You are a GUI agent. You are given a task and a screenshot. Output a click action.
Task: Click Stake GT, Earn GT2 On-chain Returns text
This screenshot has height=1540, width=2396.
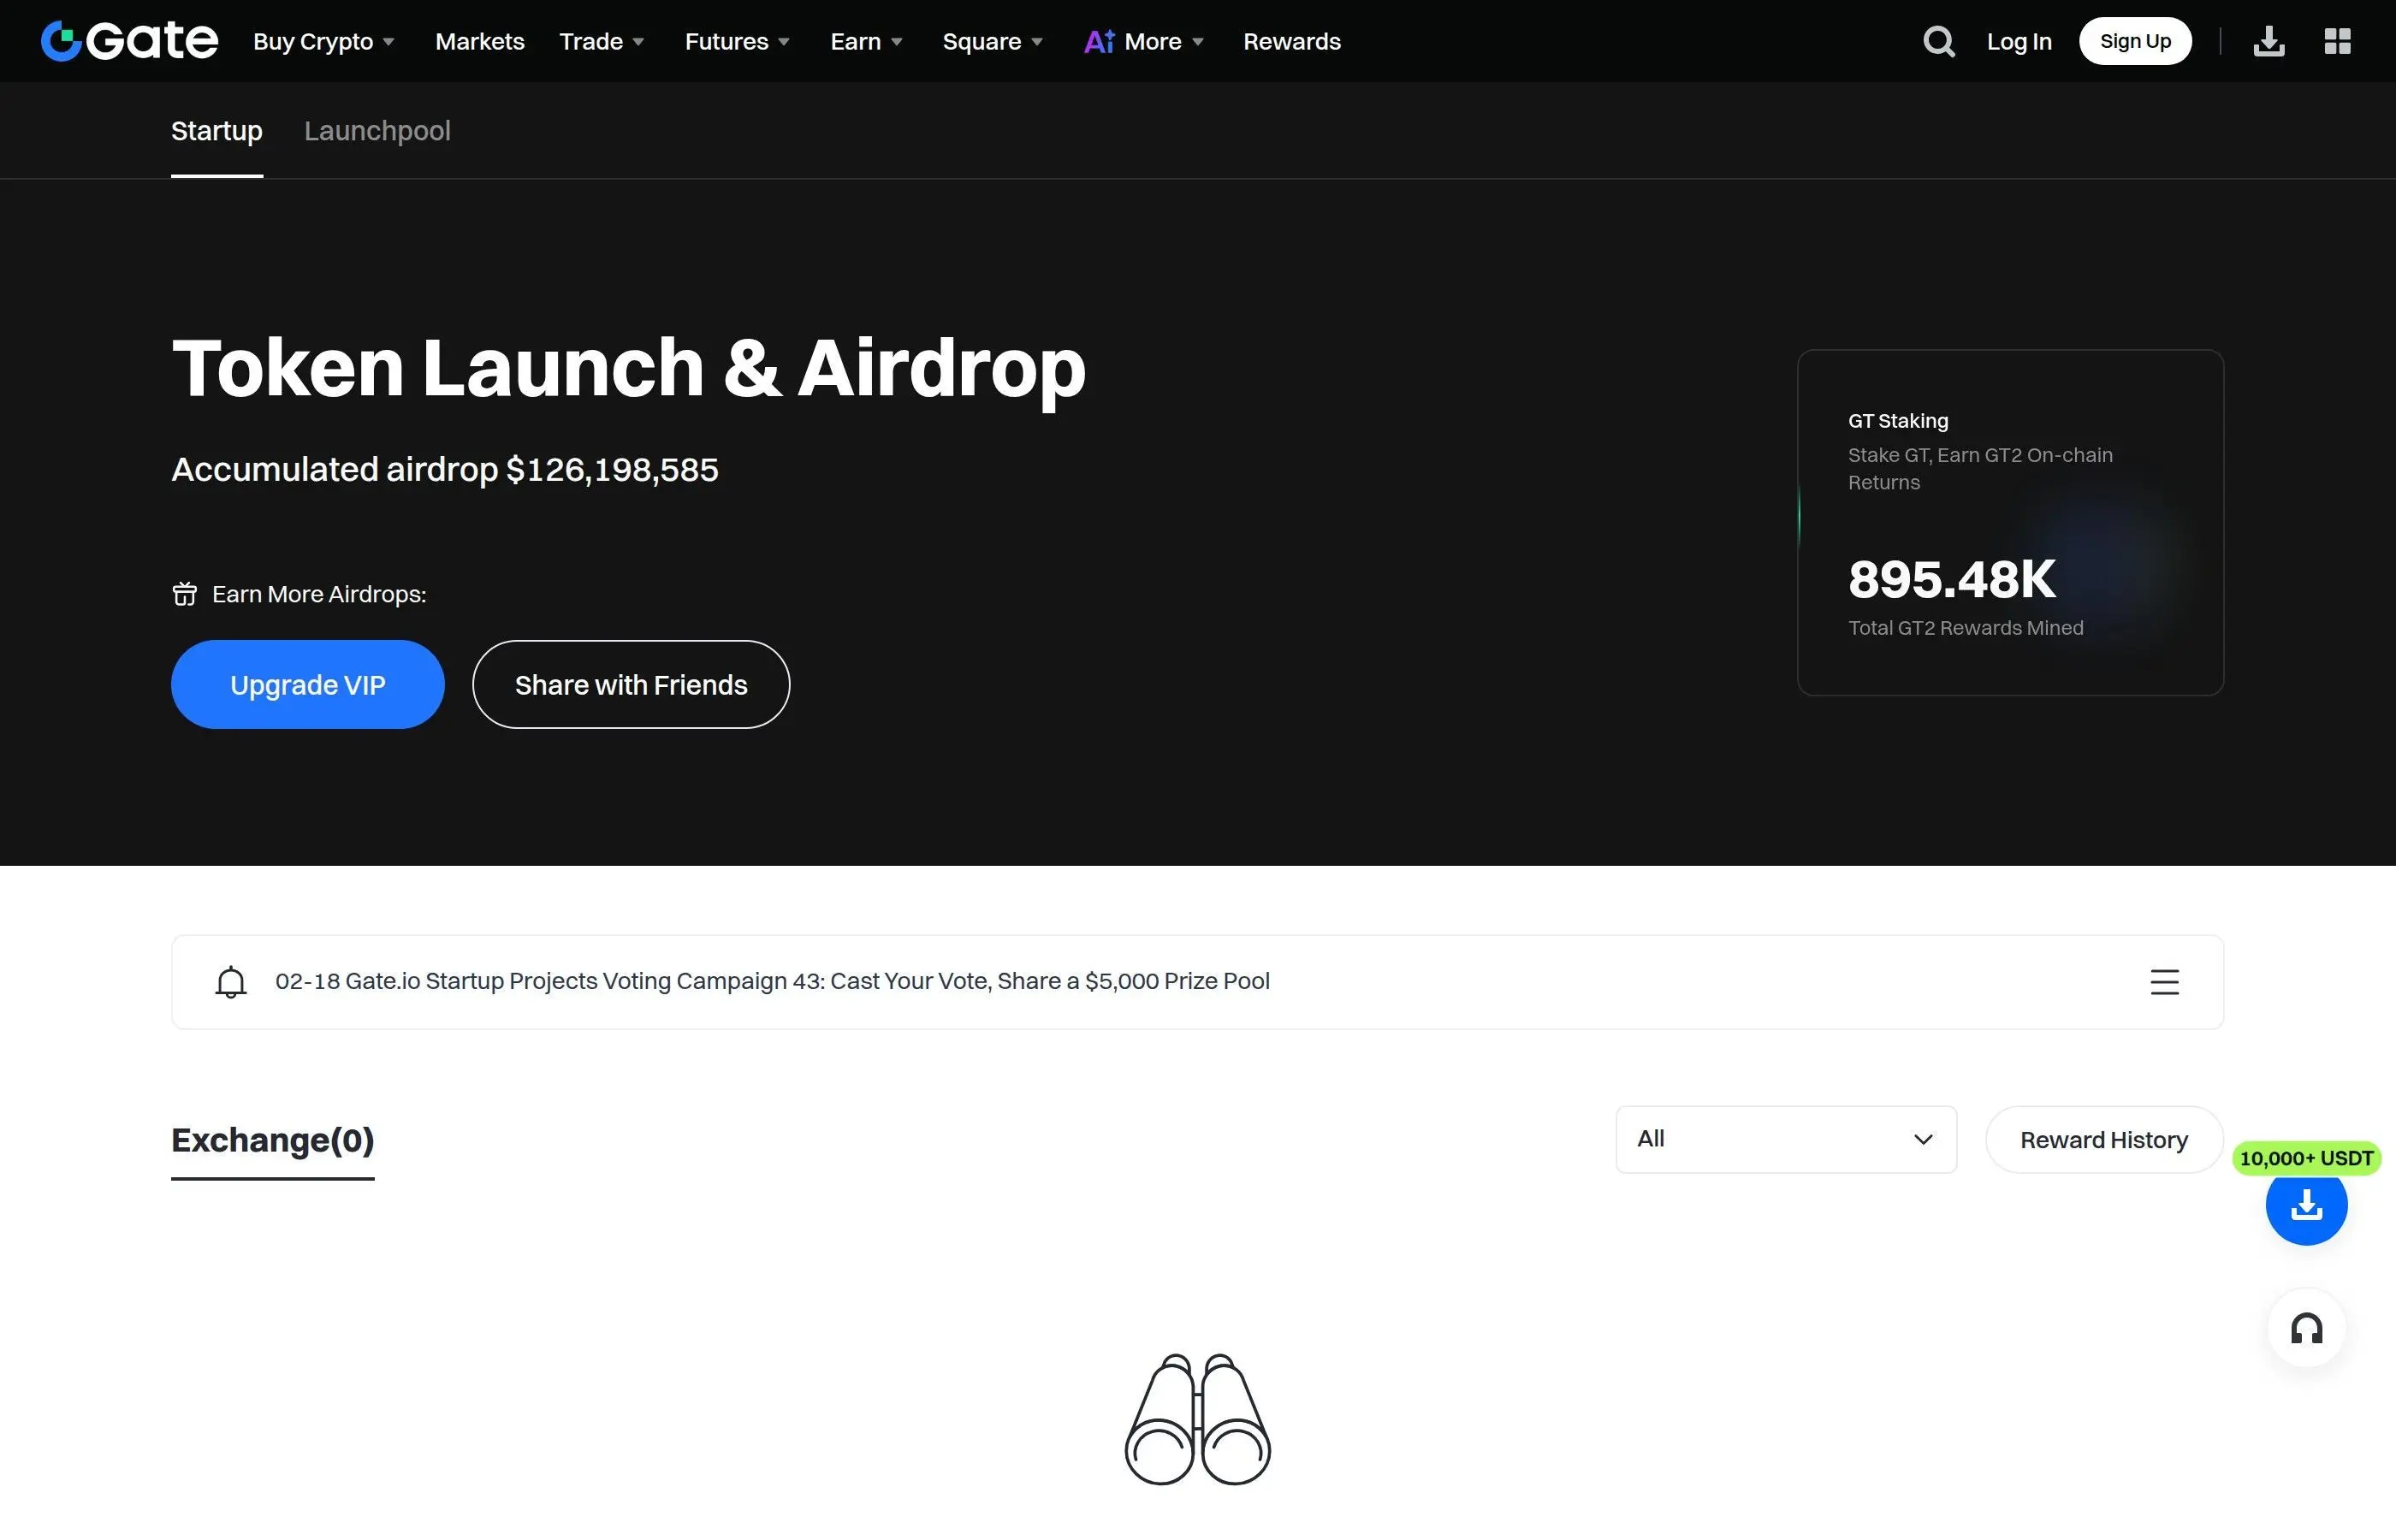1979,468
